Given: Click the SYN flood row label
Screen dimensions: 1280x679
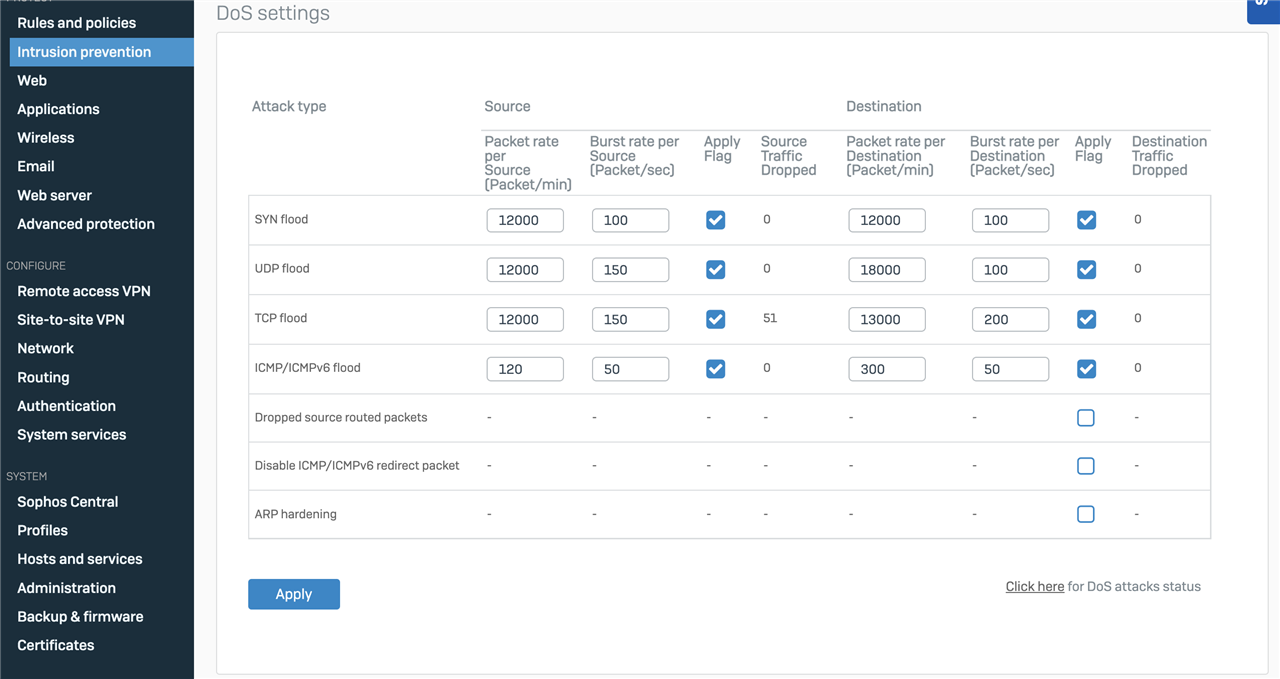Looking at the screenshot, I should [281, 219].
